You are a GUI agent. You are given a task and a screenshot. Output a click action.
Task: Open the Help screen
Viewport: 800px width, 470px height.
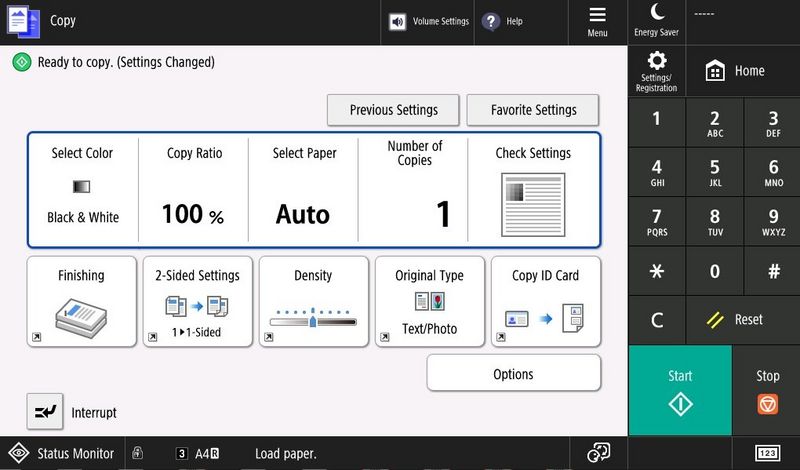[x=504, y=21]
